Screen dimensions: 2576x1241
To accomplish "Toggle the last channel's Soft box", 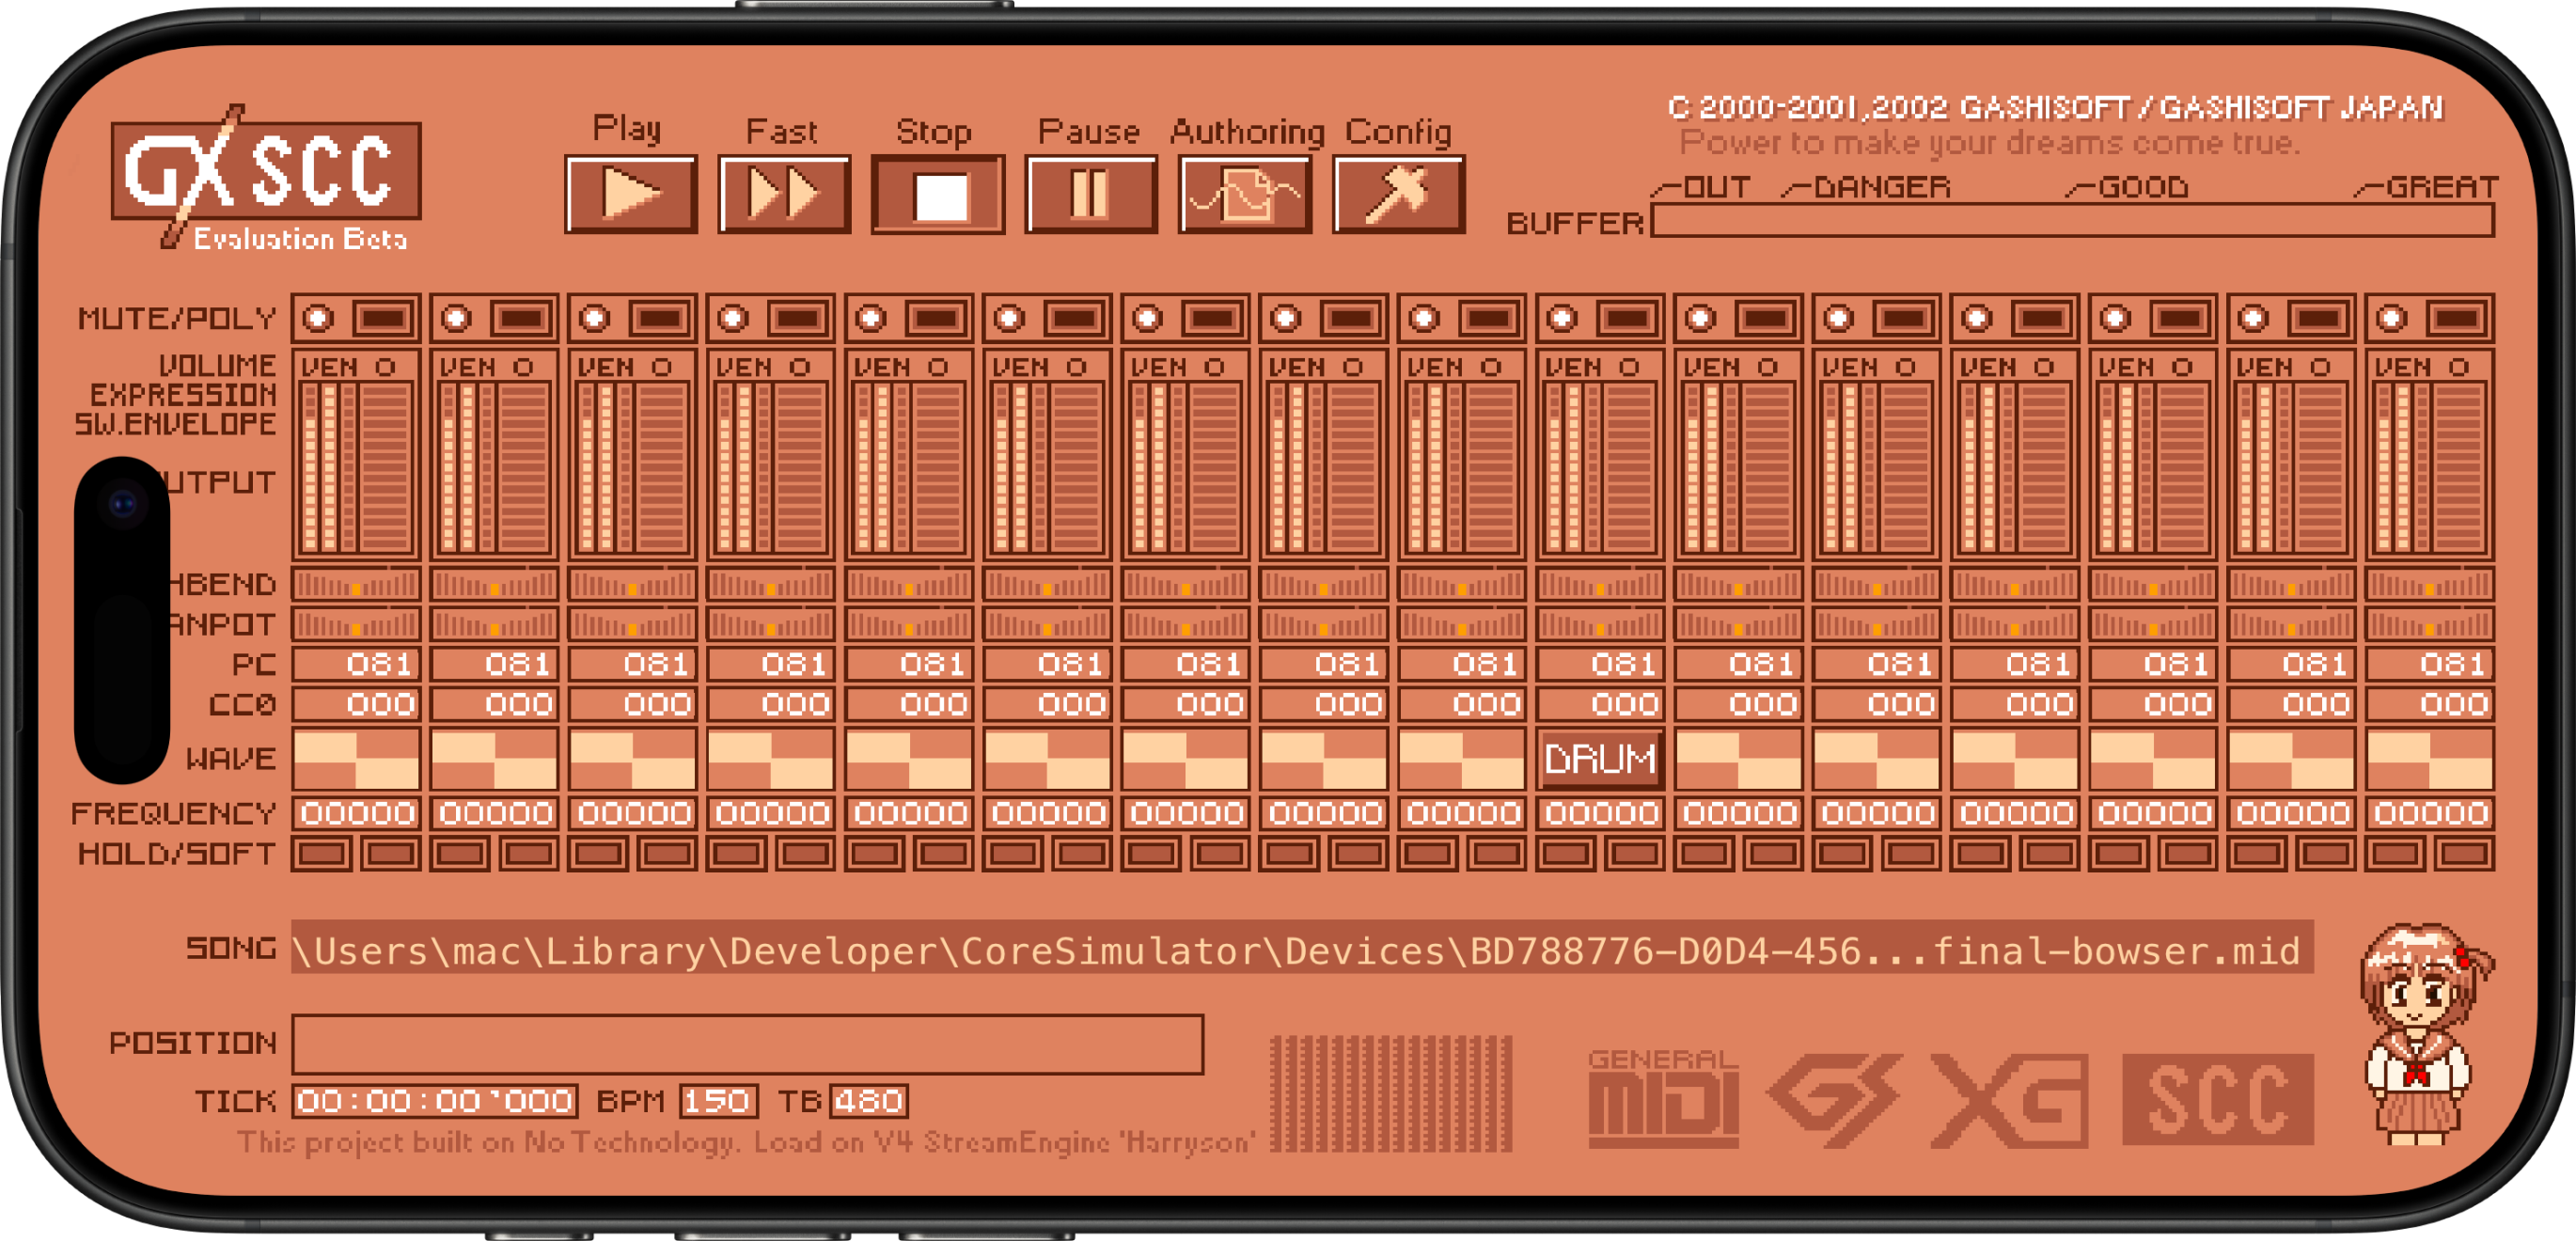I will 2465,854.
